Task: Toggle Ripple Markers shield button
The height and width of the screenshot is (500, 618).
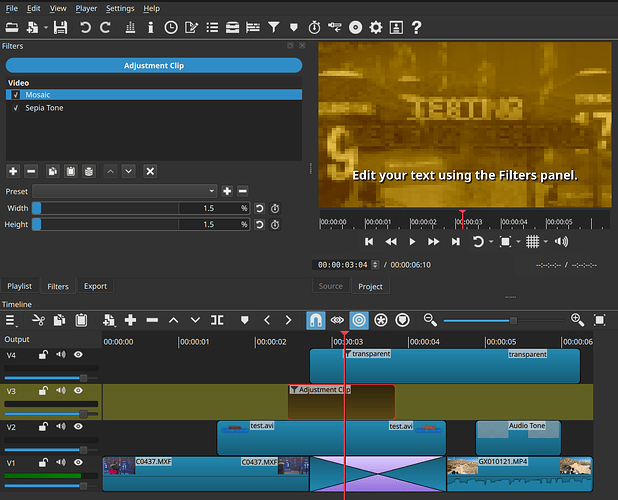Action: pyautogui.click(x=402, y=320)
